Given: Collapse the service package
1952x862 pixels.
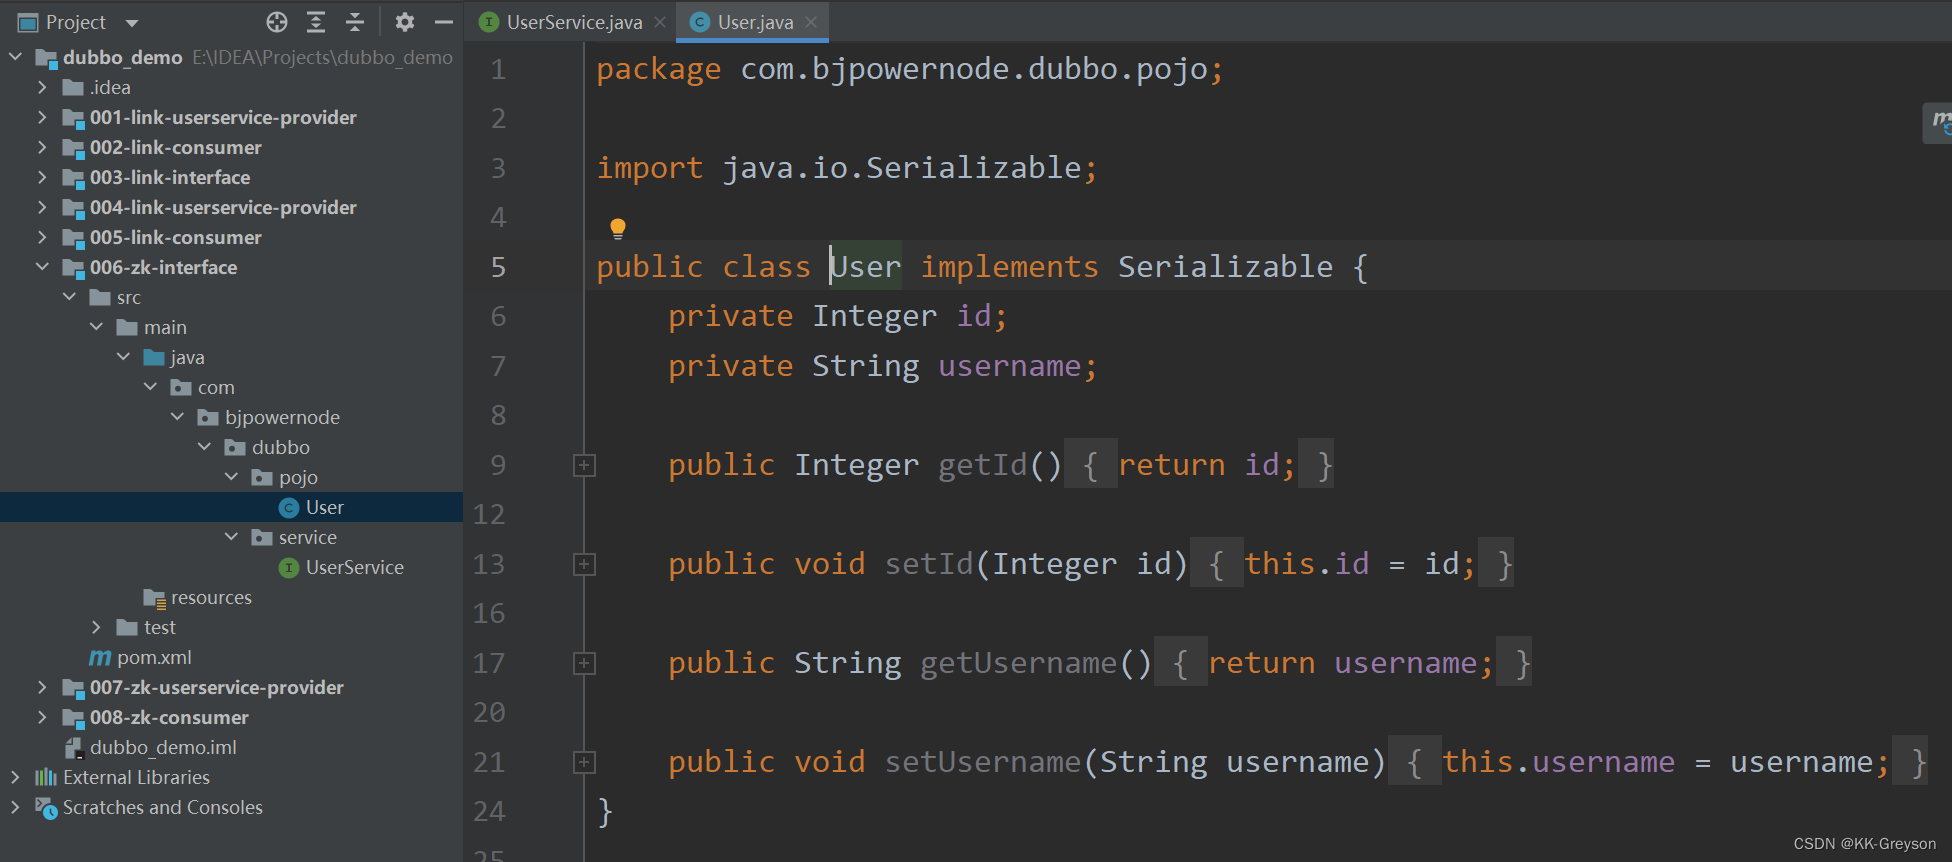Looking at the screenshot, I should click(x=231, y=537).
